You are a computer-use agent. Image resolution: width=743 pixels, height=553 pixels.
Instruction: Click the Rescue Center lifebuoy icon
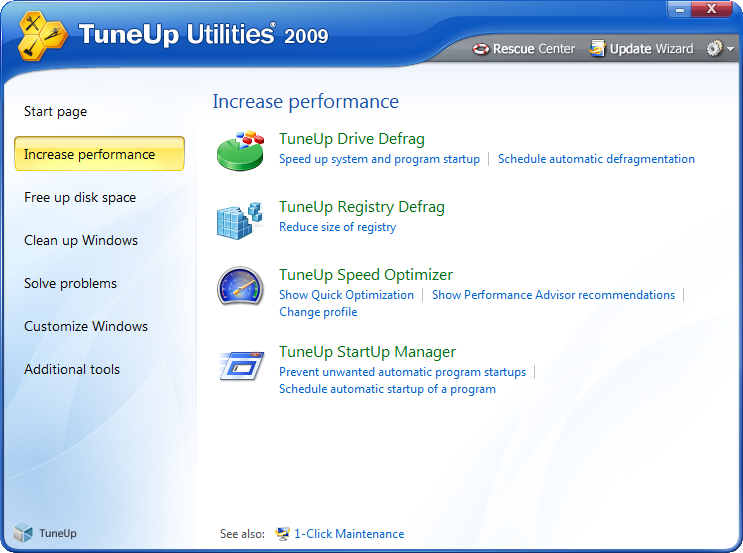coord(480,49)
